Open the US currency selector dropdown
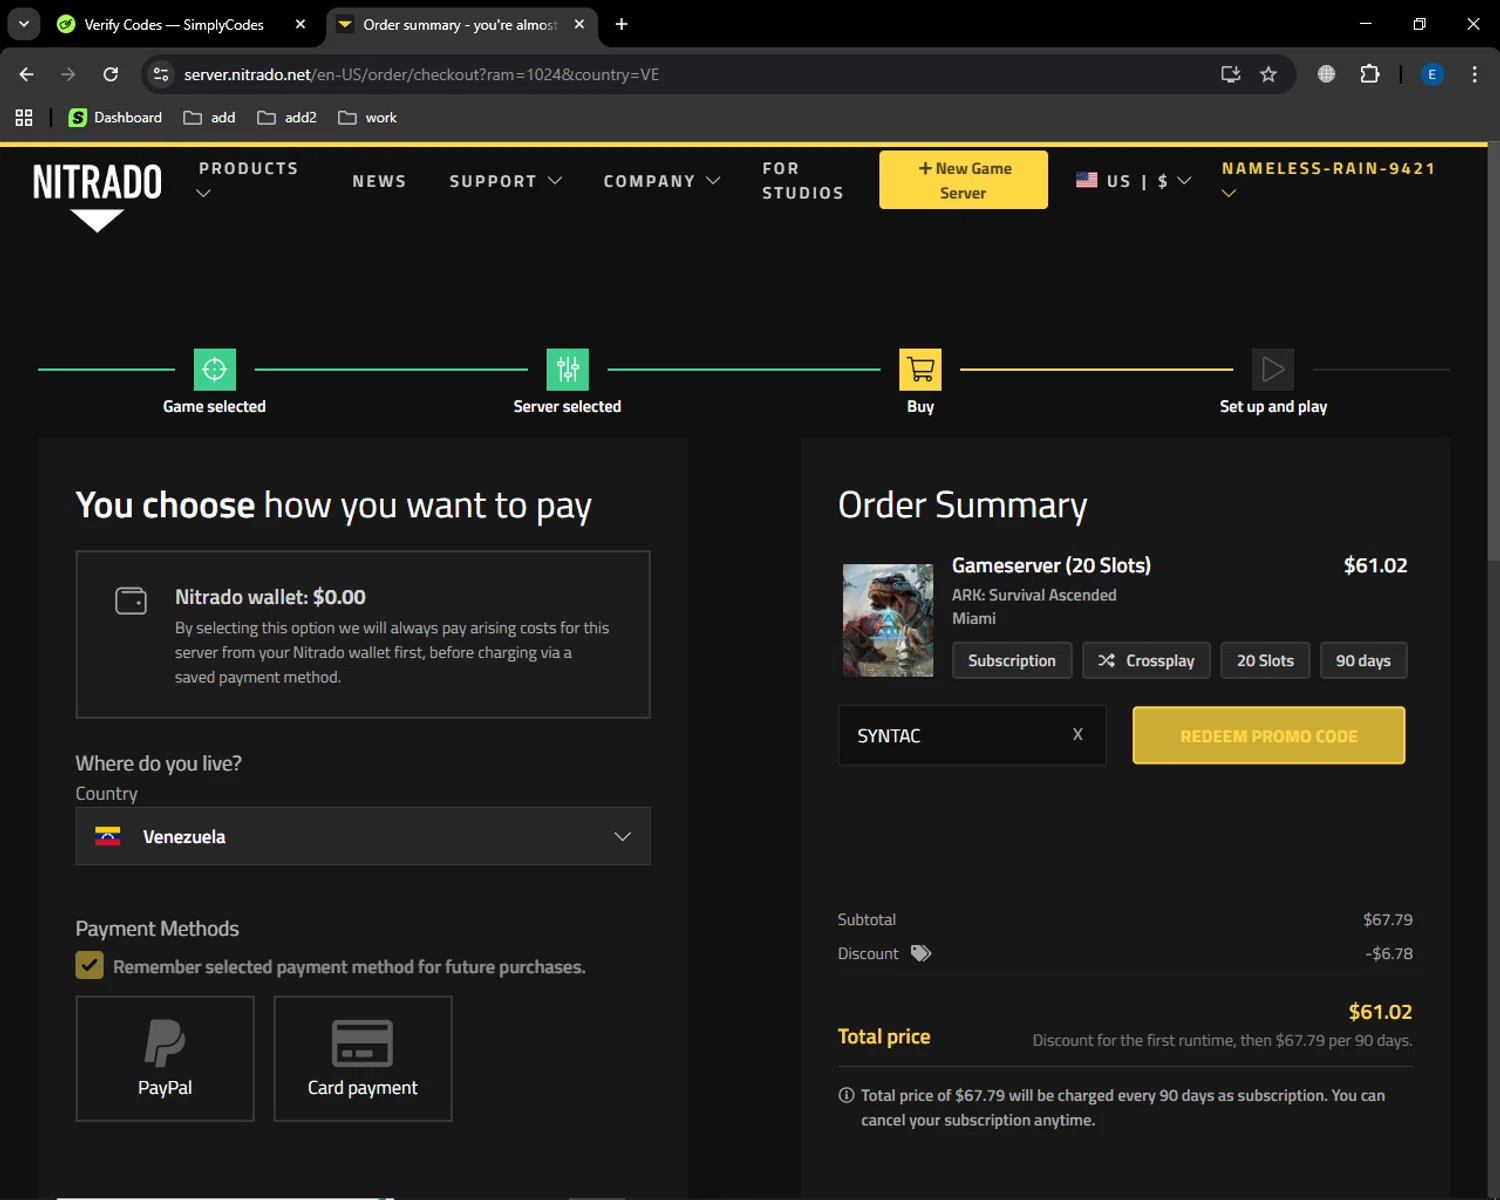Screen dimensions: 1500x1200 click(x=1134, y=181)
